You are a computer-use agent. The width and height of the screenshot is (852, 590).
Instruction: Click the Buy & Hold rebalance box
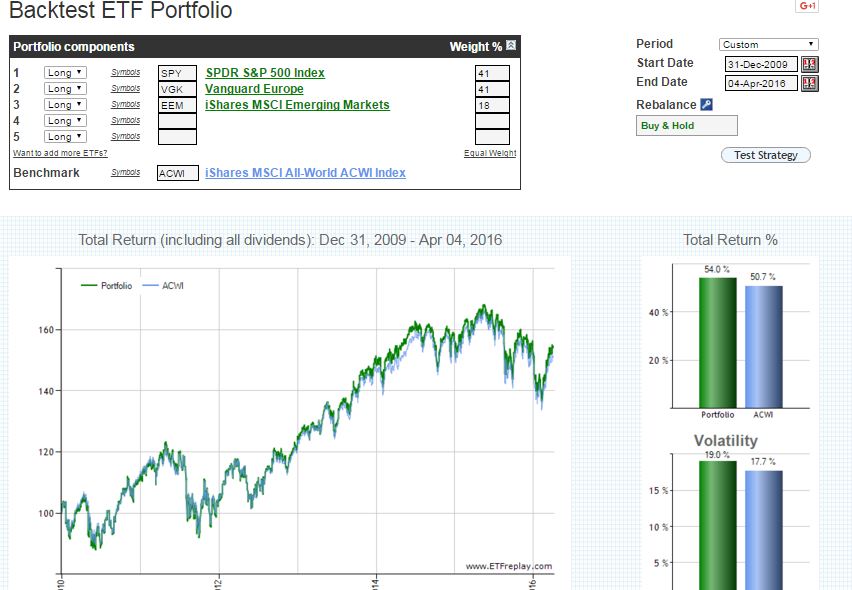pos(687,126)
